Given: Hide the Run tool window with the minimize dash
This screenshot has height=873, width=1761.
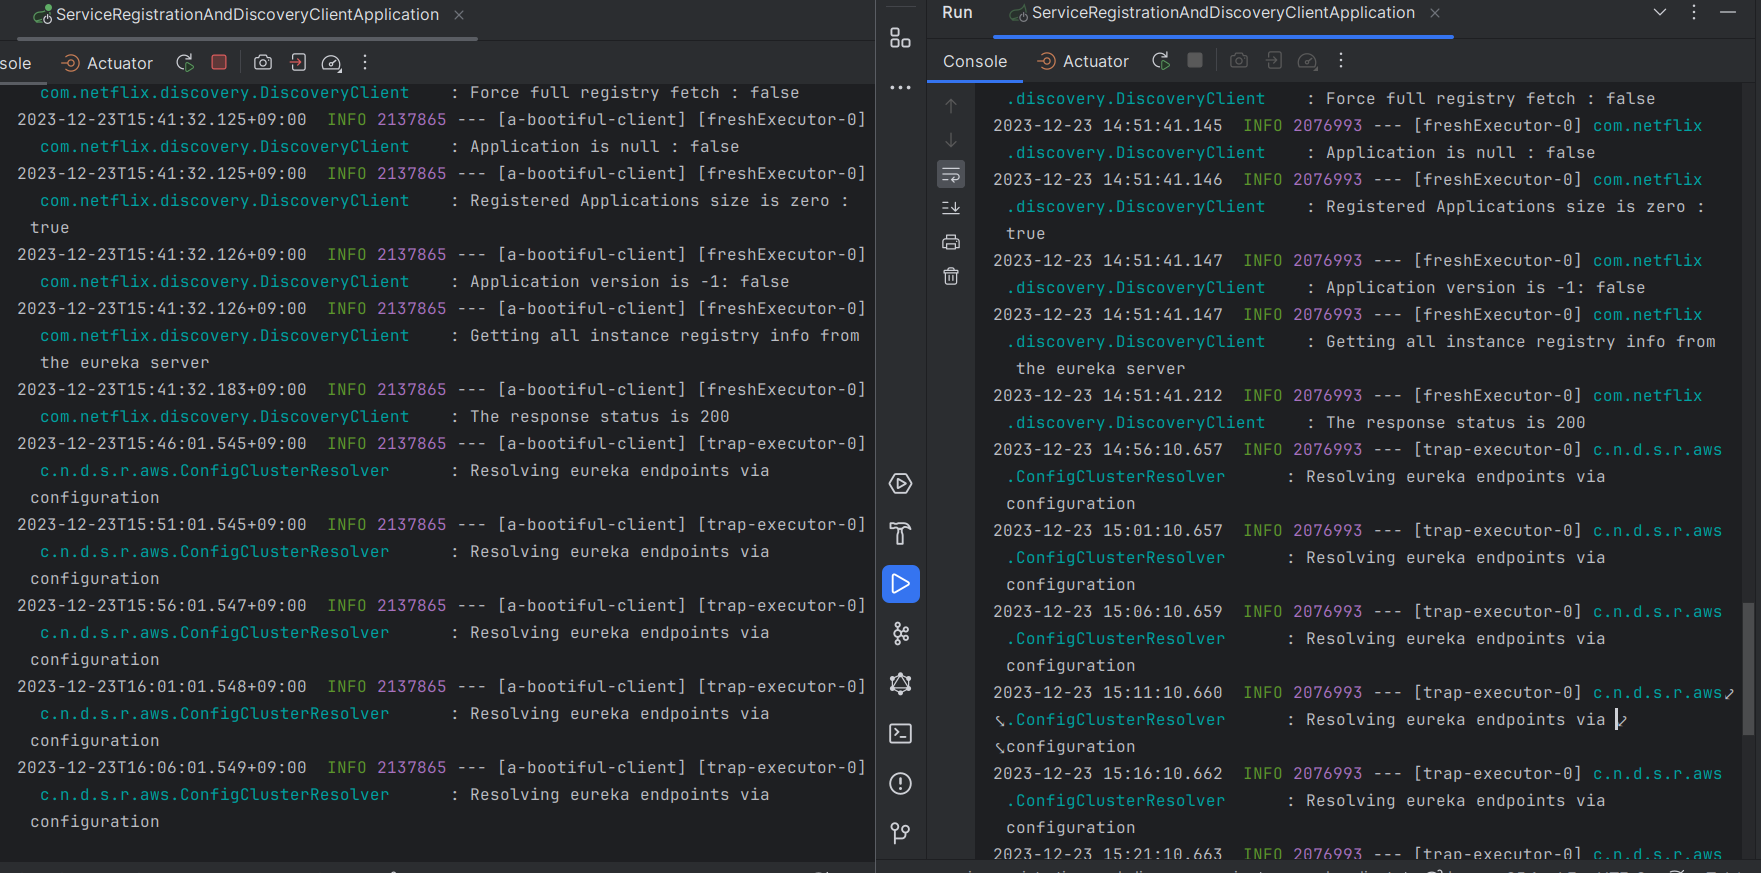Looking at the screenshot, I should 1728,12.
